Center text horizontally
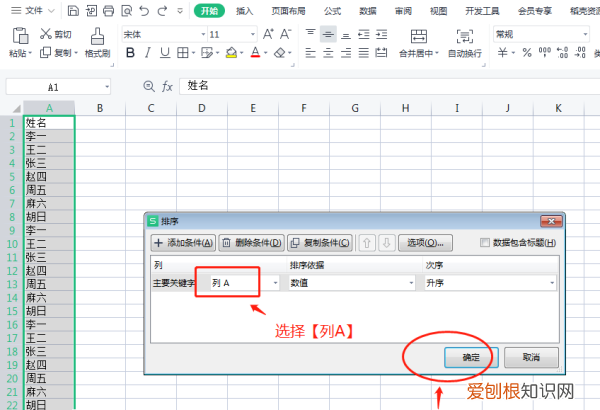The image size is (600, 410). pyautogui.click(x=328, y=52)
